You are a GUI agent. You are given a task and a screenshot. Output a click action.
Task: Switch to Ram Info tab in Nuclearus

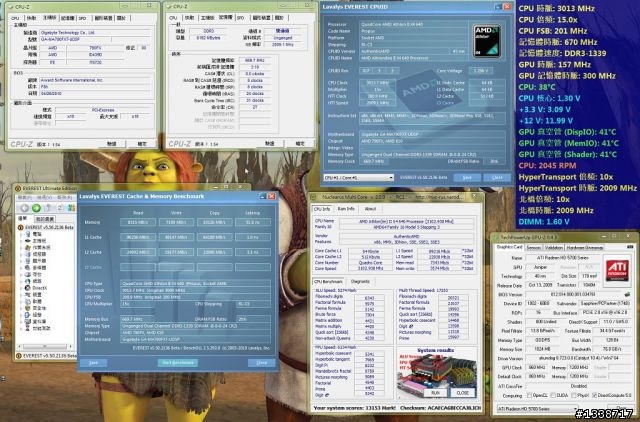[x=346, y=209]
